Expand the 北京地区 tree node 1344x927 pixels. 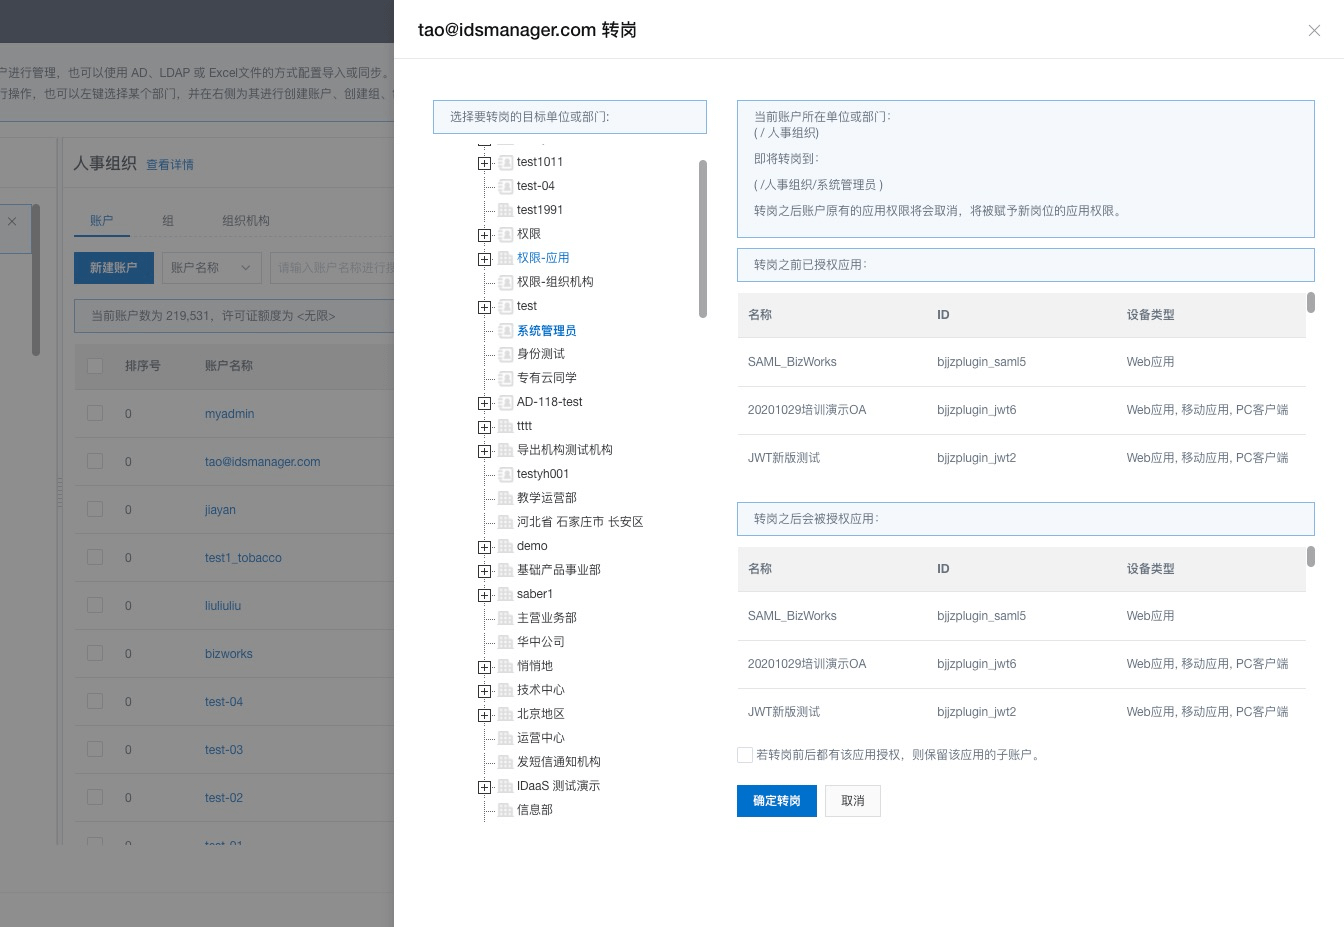(485, 715)
